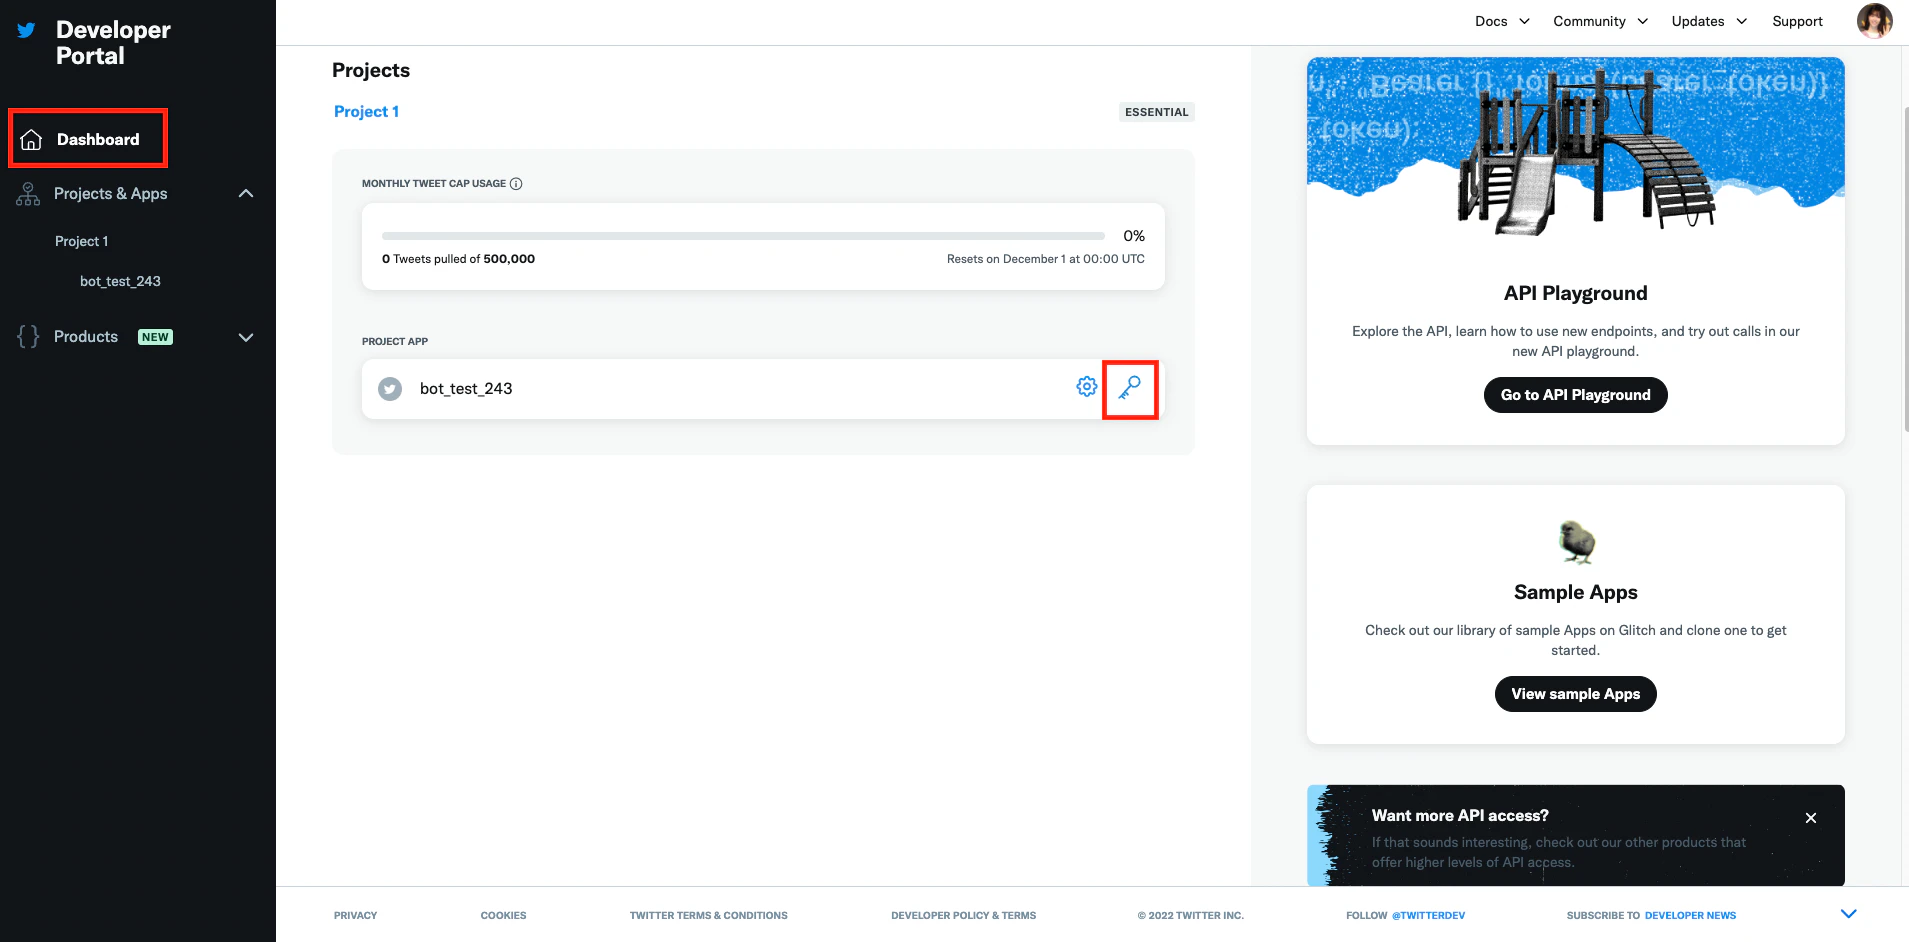Follow @TwitterDev link in footer
Screen dimensions: 1909x942
pos(1428,916)
